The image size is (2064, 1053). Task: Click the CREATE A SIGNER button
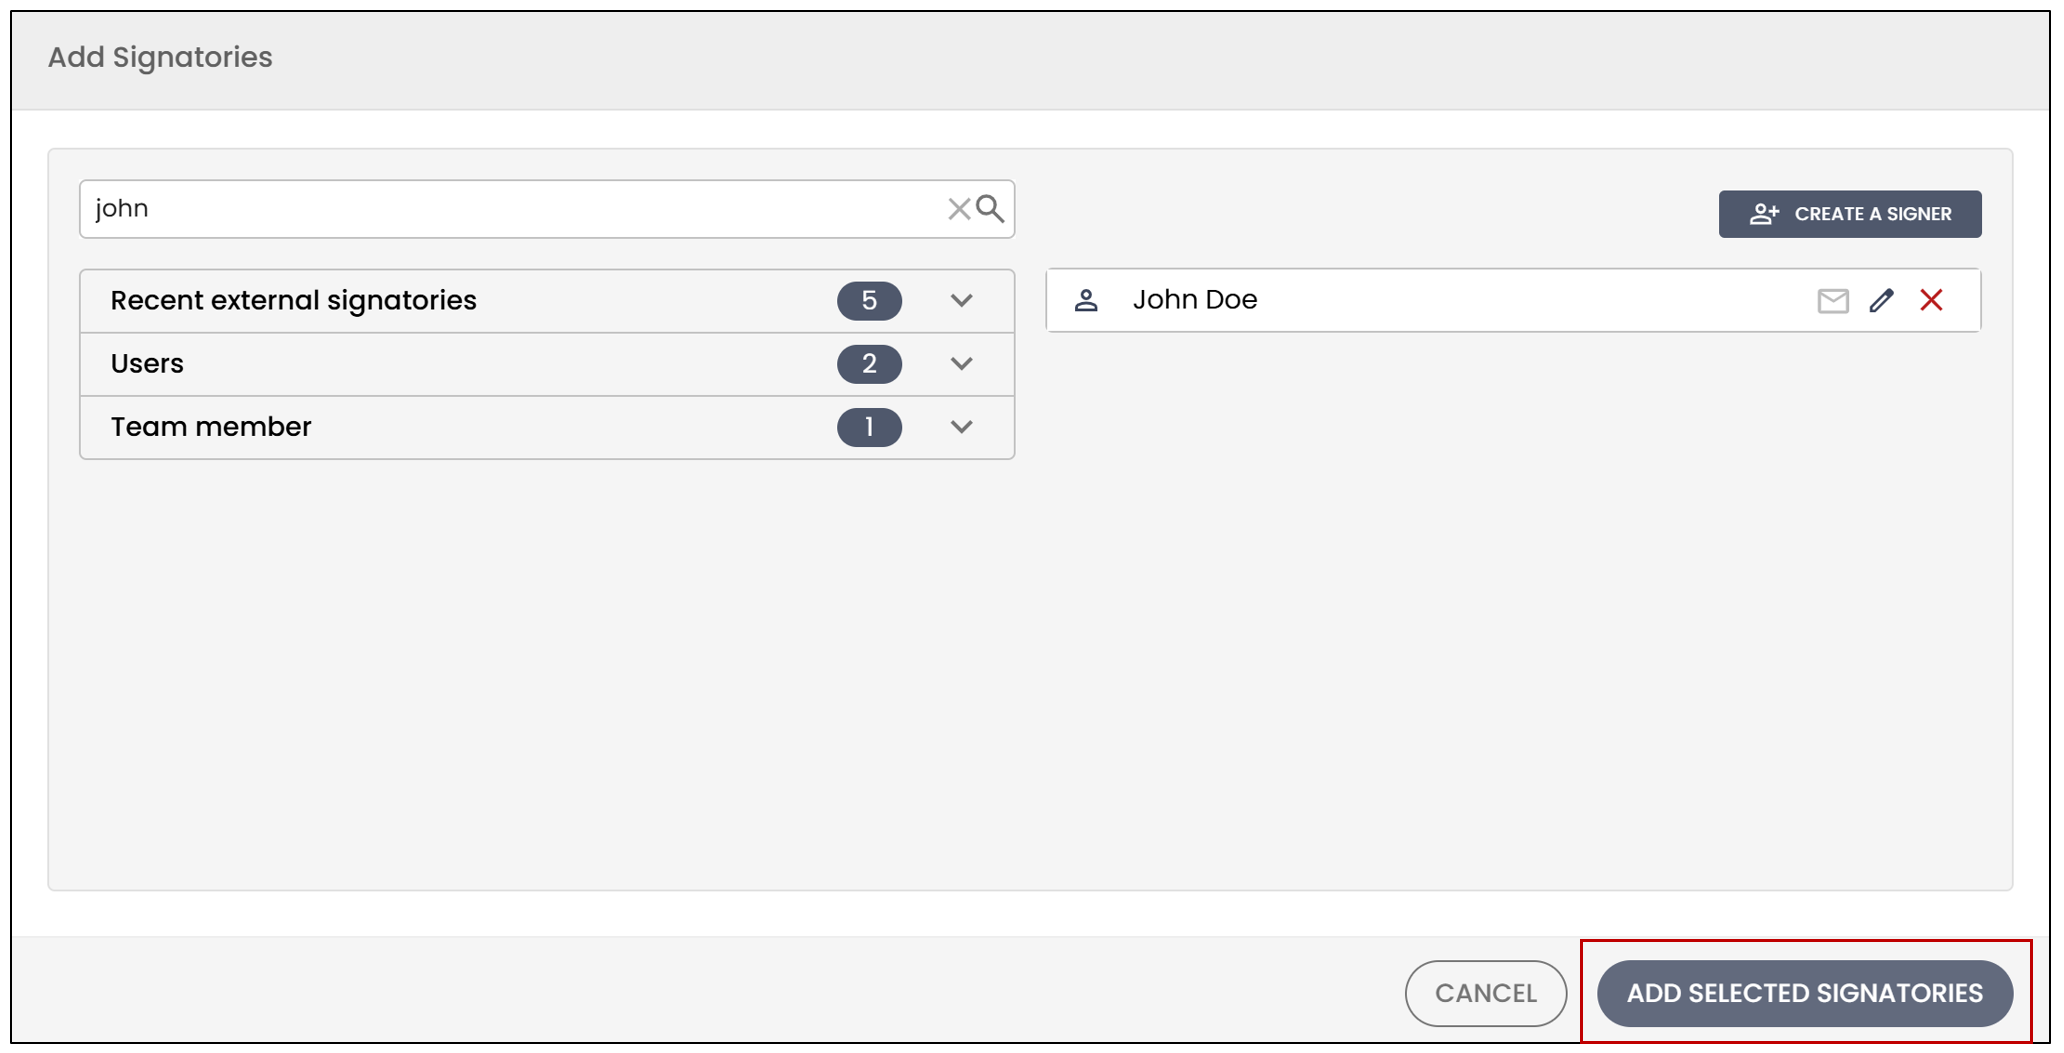pyautogui.click(x=1850, y=214)
